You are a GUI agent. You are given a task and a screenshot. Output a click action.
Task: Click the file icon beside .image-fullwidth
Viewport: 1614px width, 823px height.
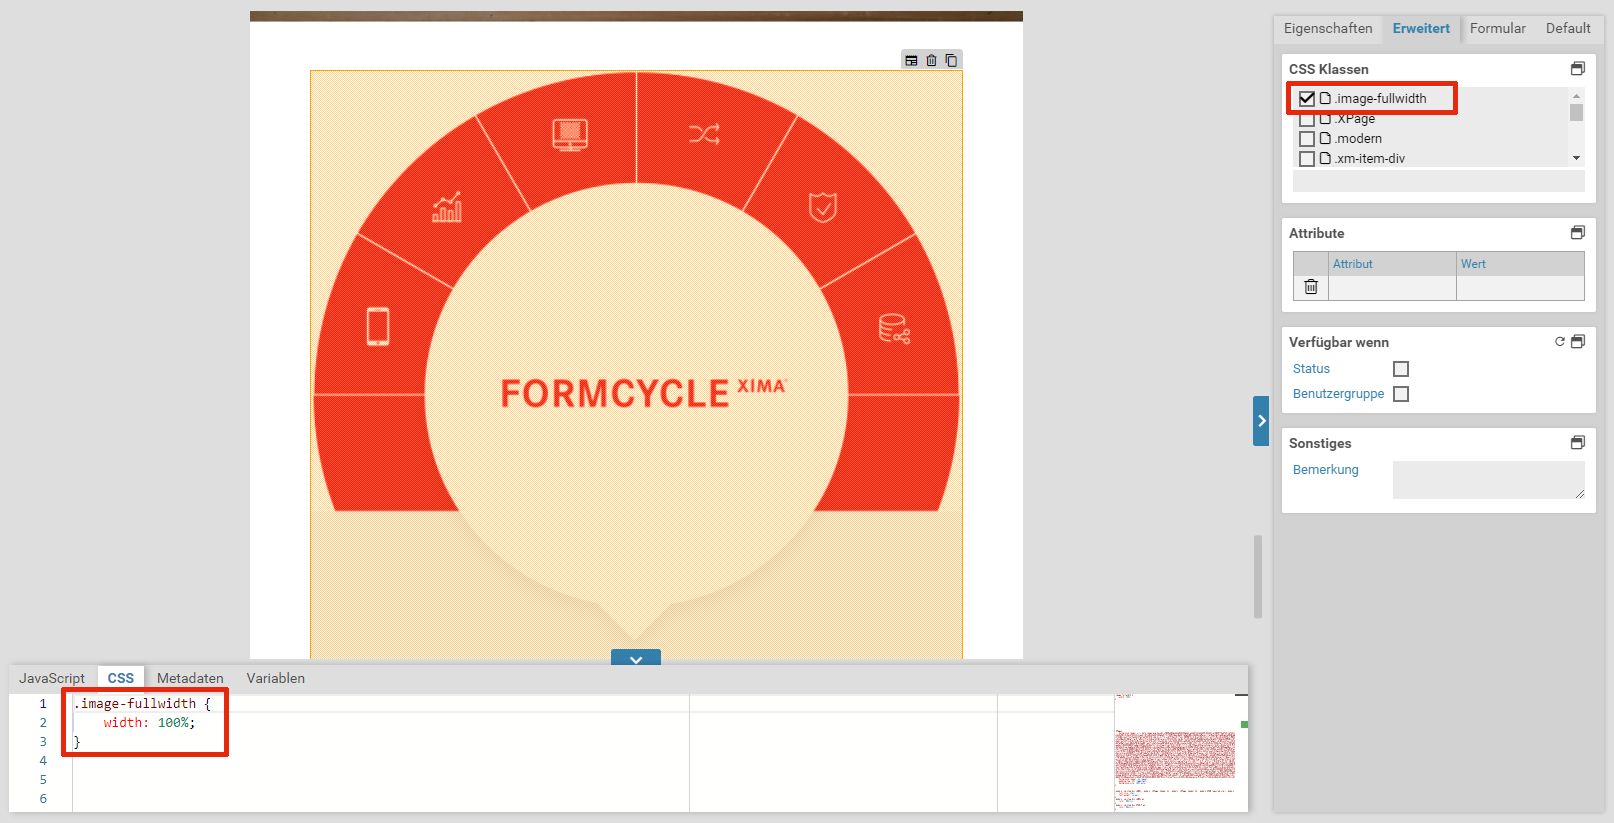point(1325,98)
